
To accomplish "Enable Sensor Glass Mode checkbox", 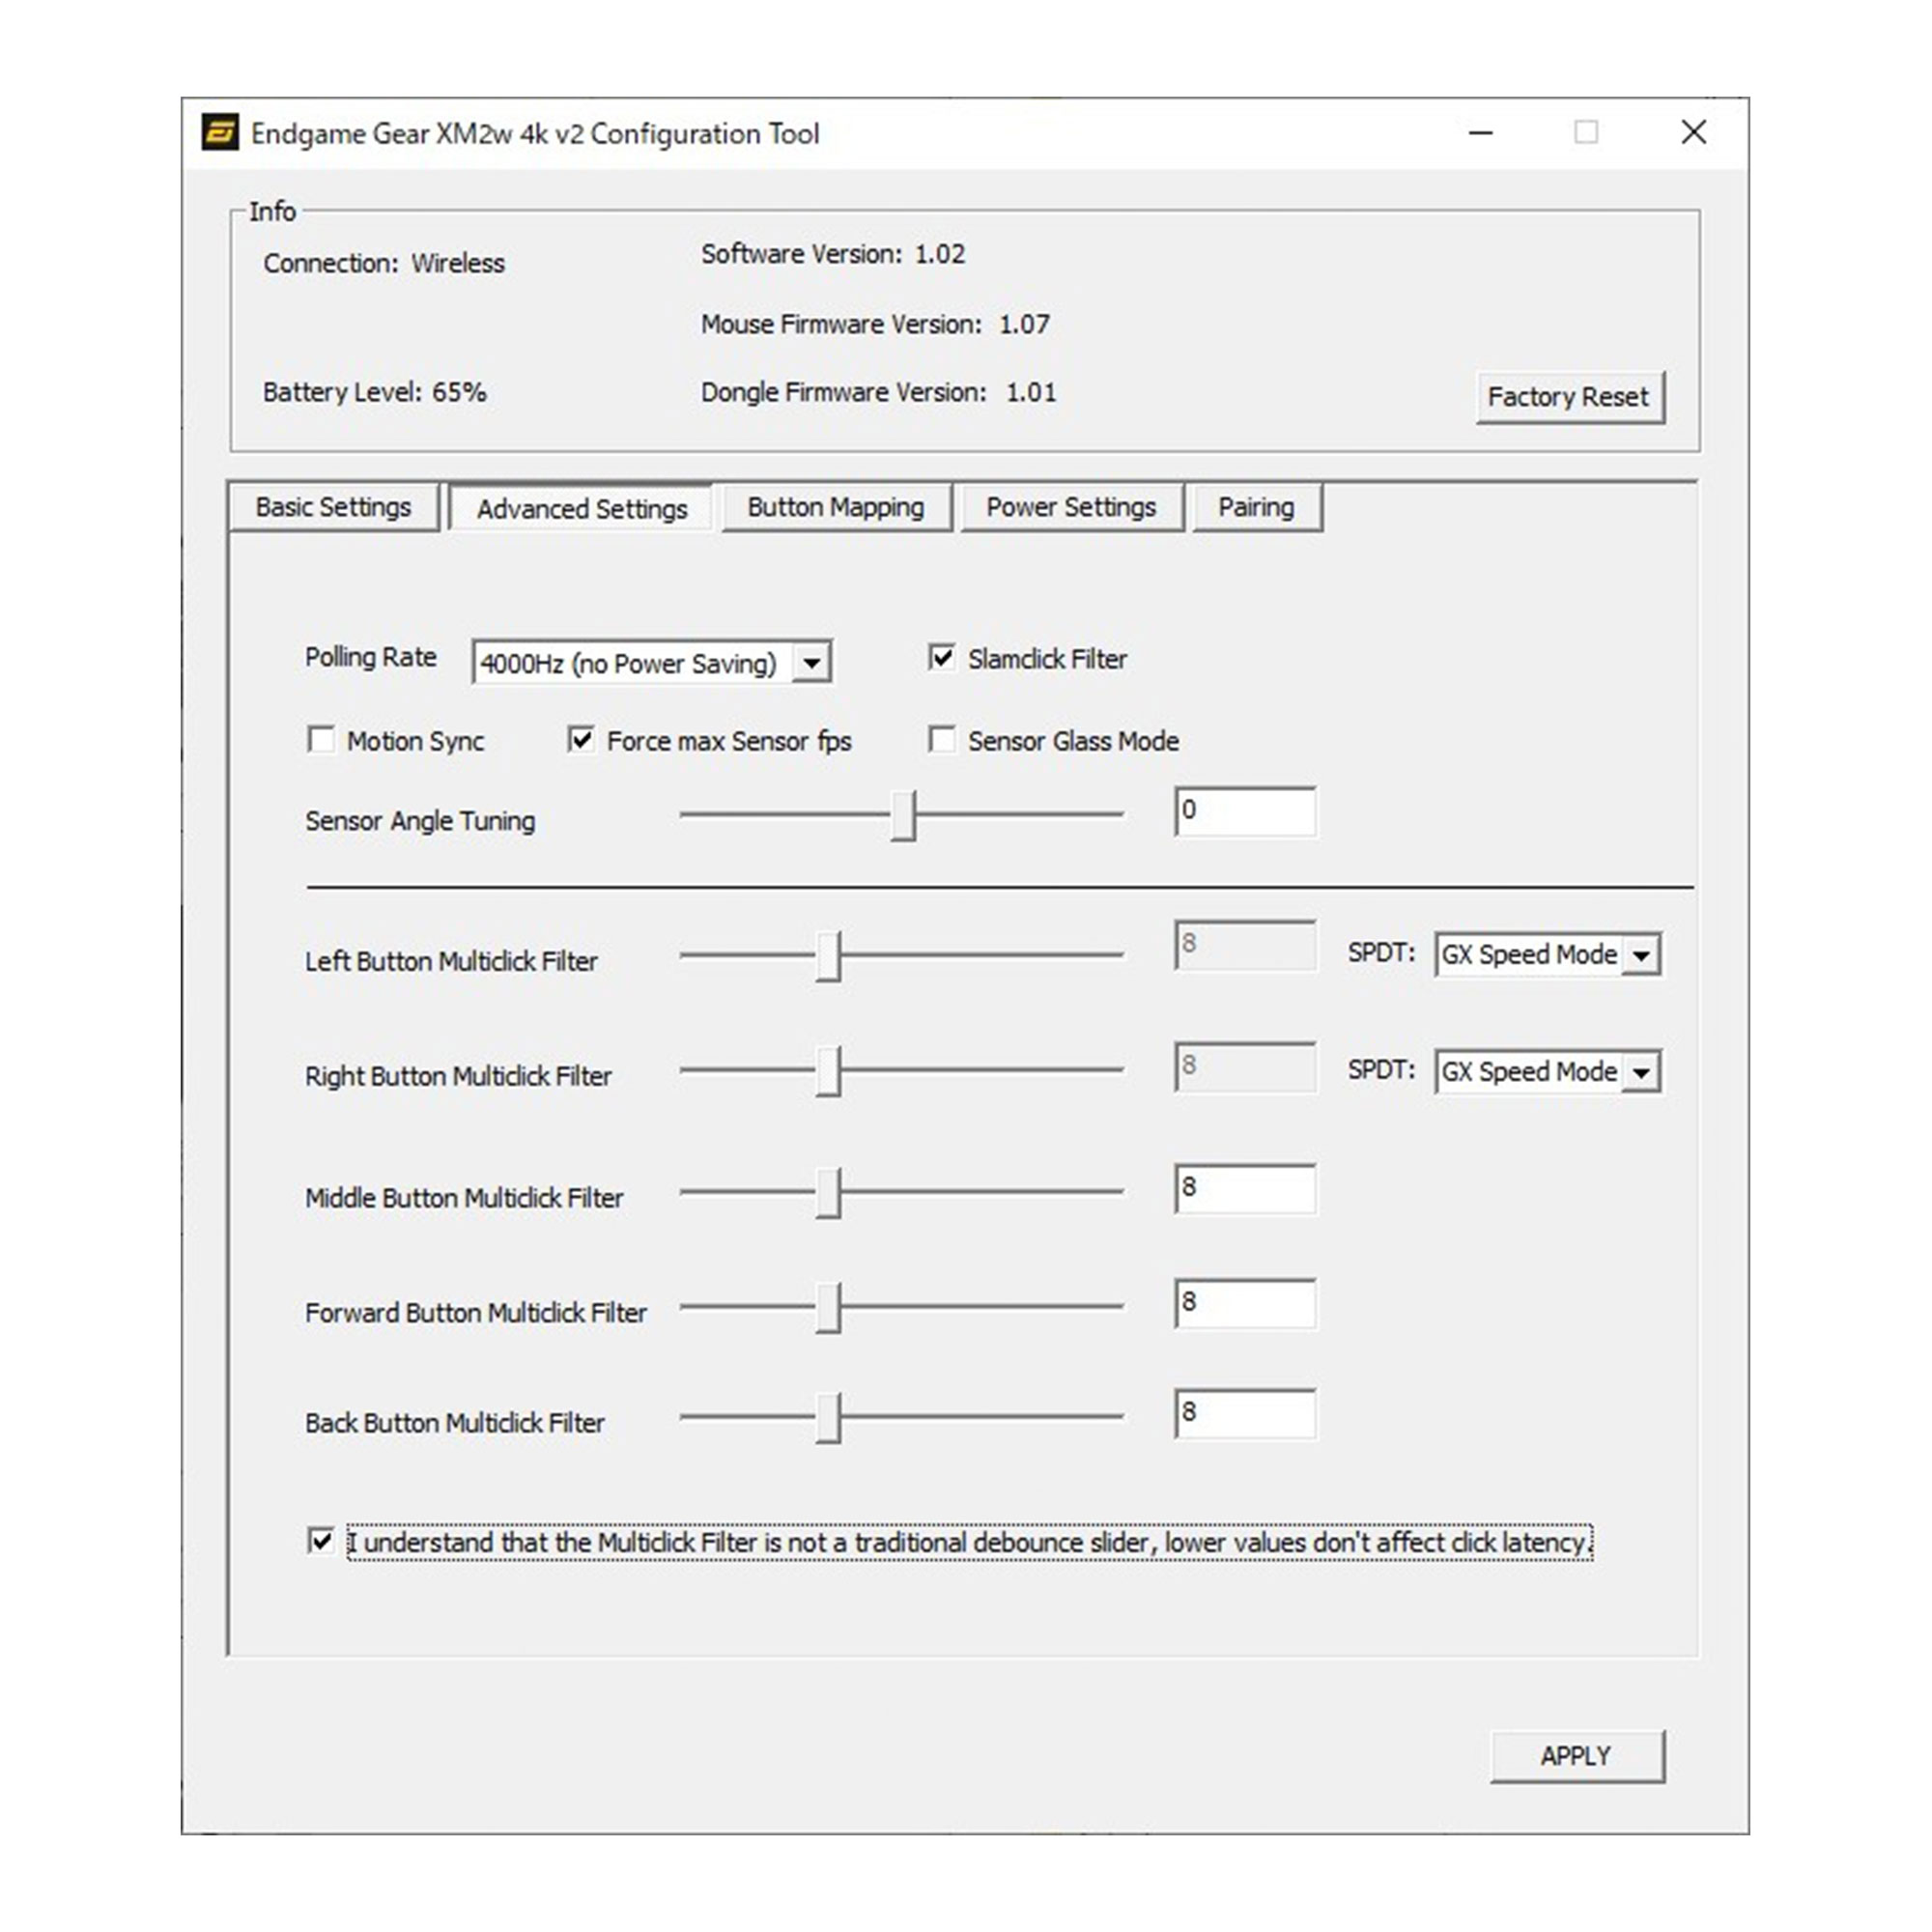I will tap(941, 740).
